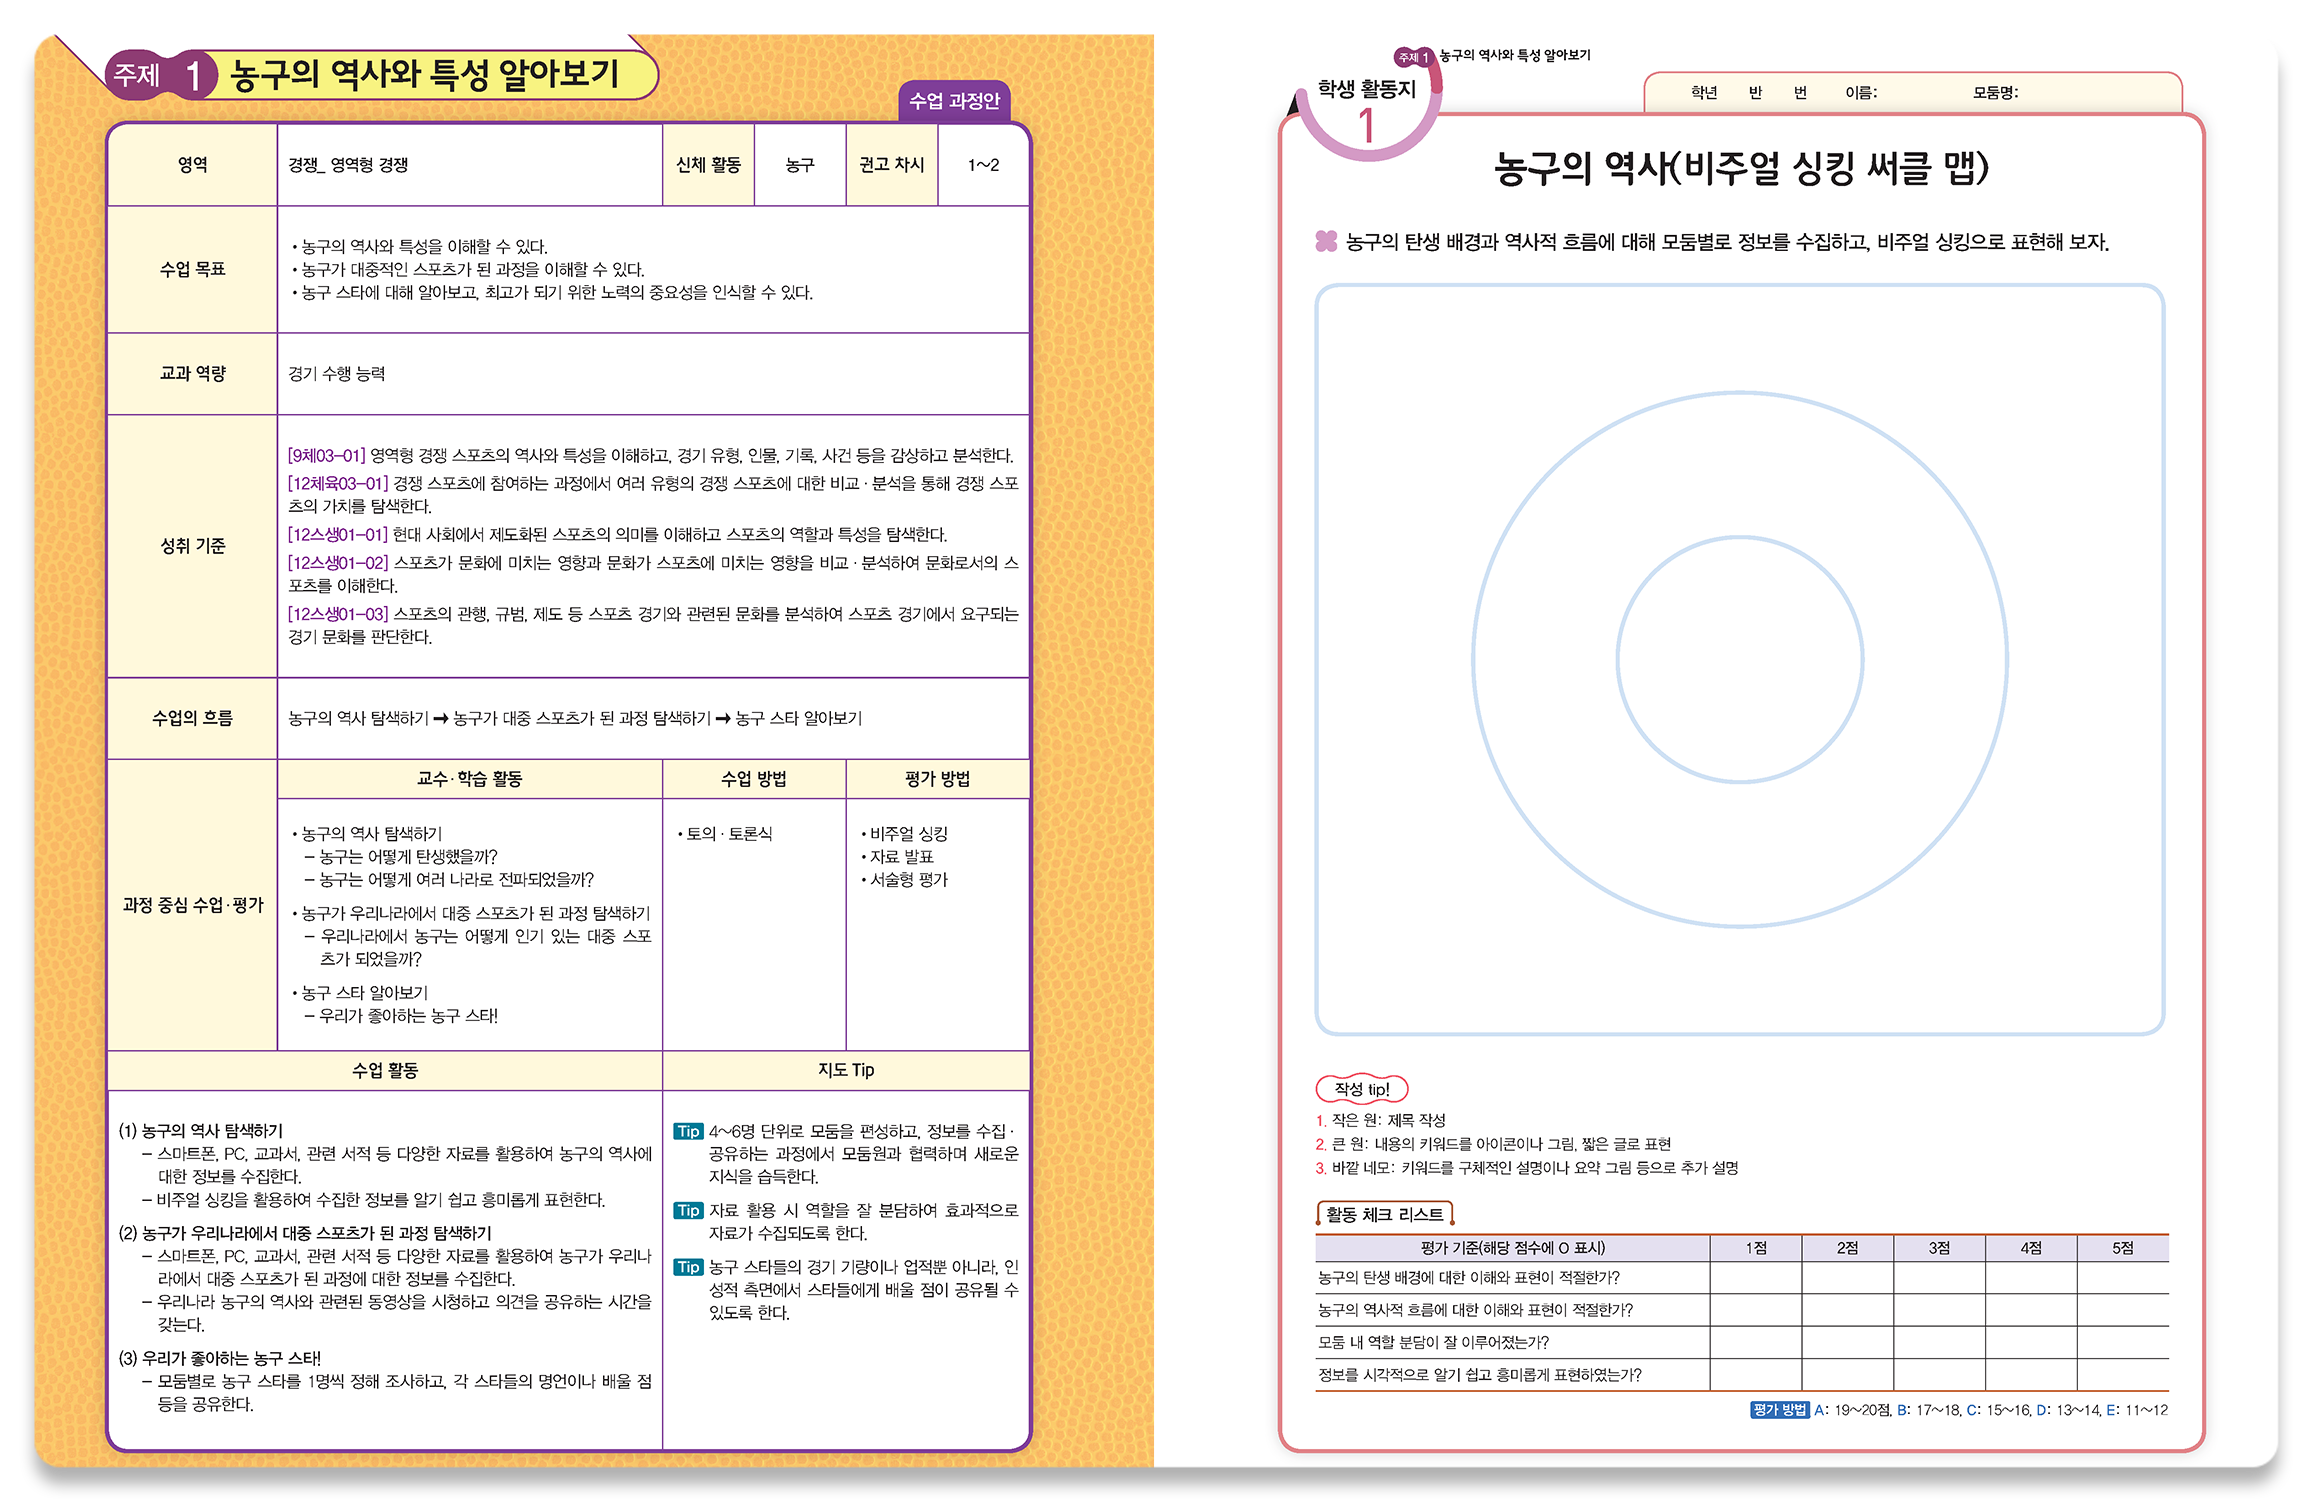Click the pink flower bullet icon
Image resolution: width=2311 pixels, height=1500 pixels.
[1326, 241]
